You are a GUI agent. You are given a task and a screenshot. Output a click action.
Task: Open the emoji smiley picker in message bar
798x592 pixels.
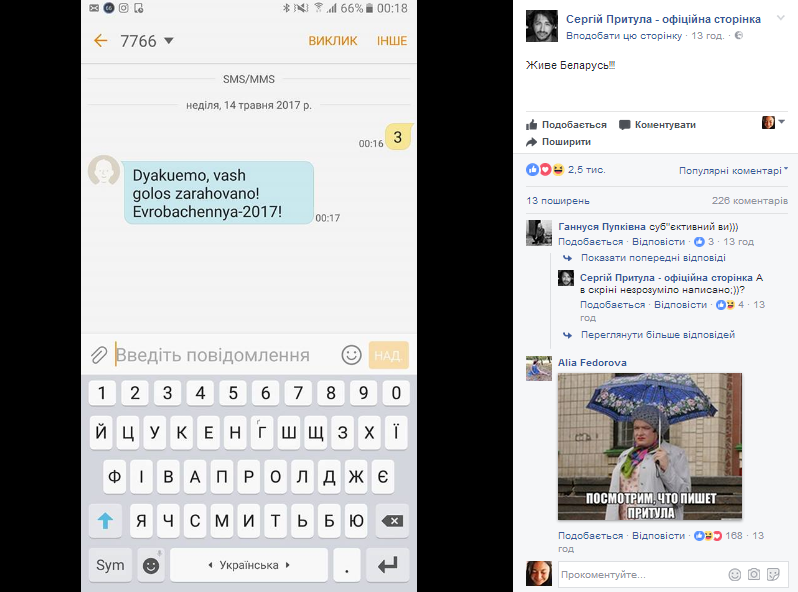point(351,355)
